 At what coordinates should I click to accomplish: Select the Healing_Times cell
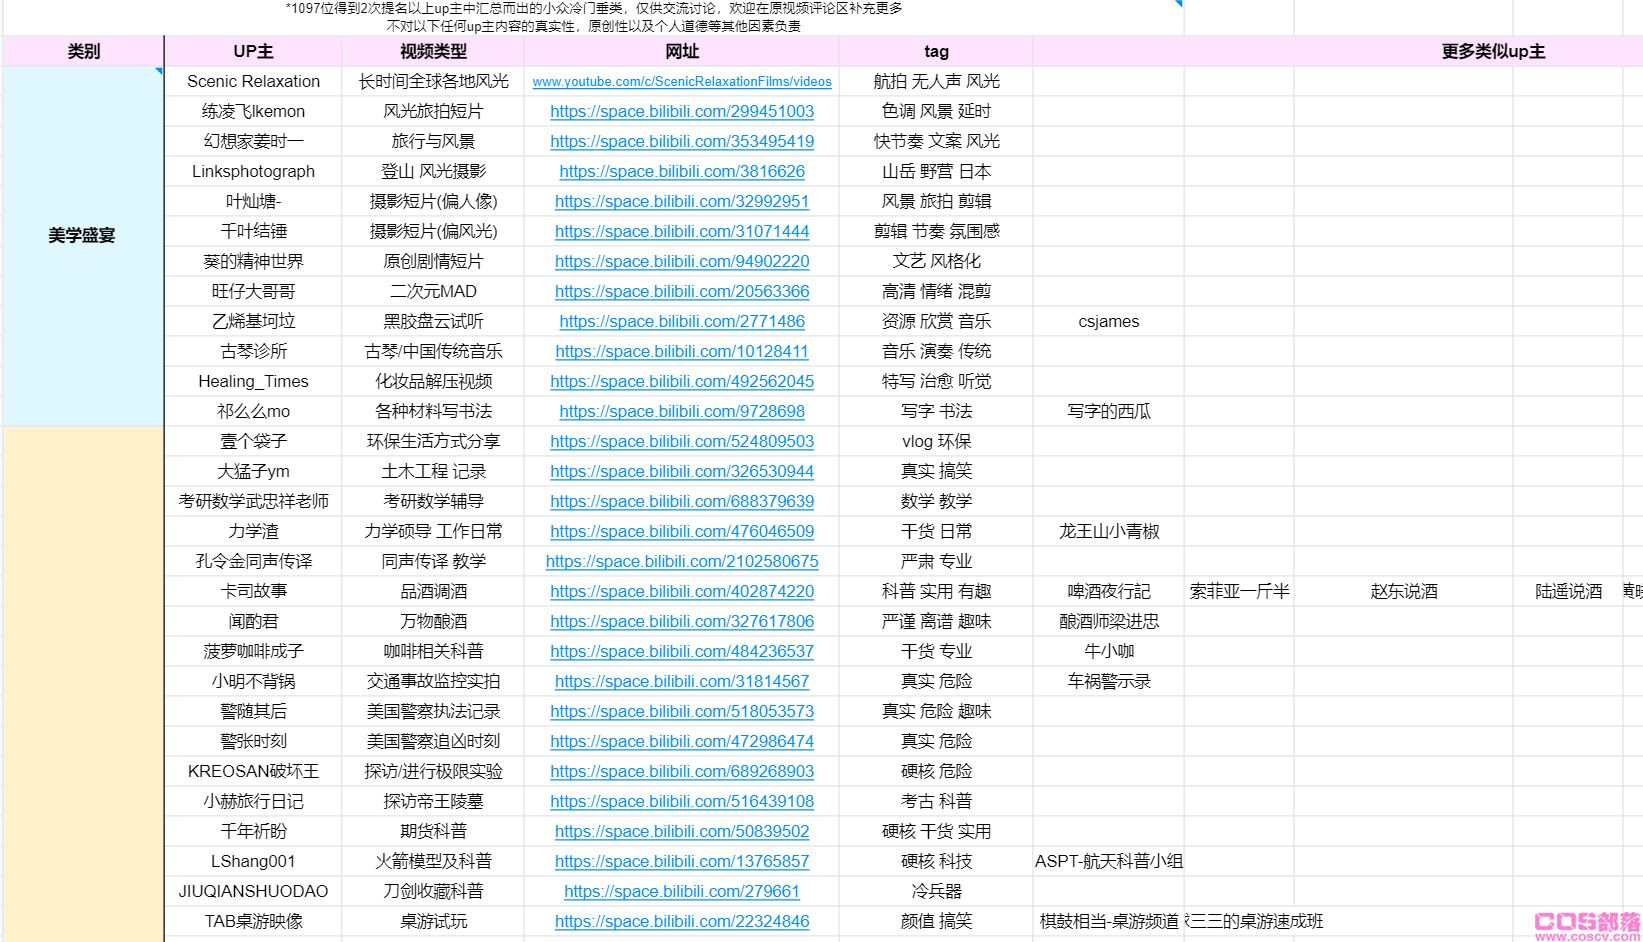coord(253,382)
